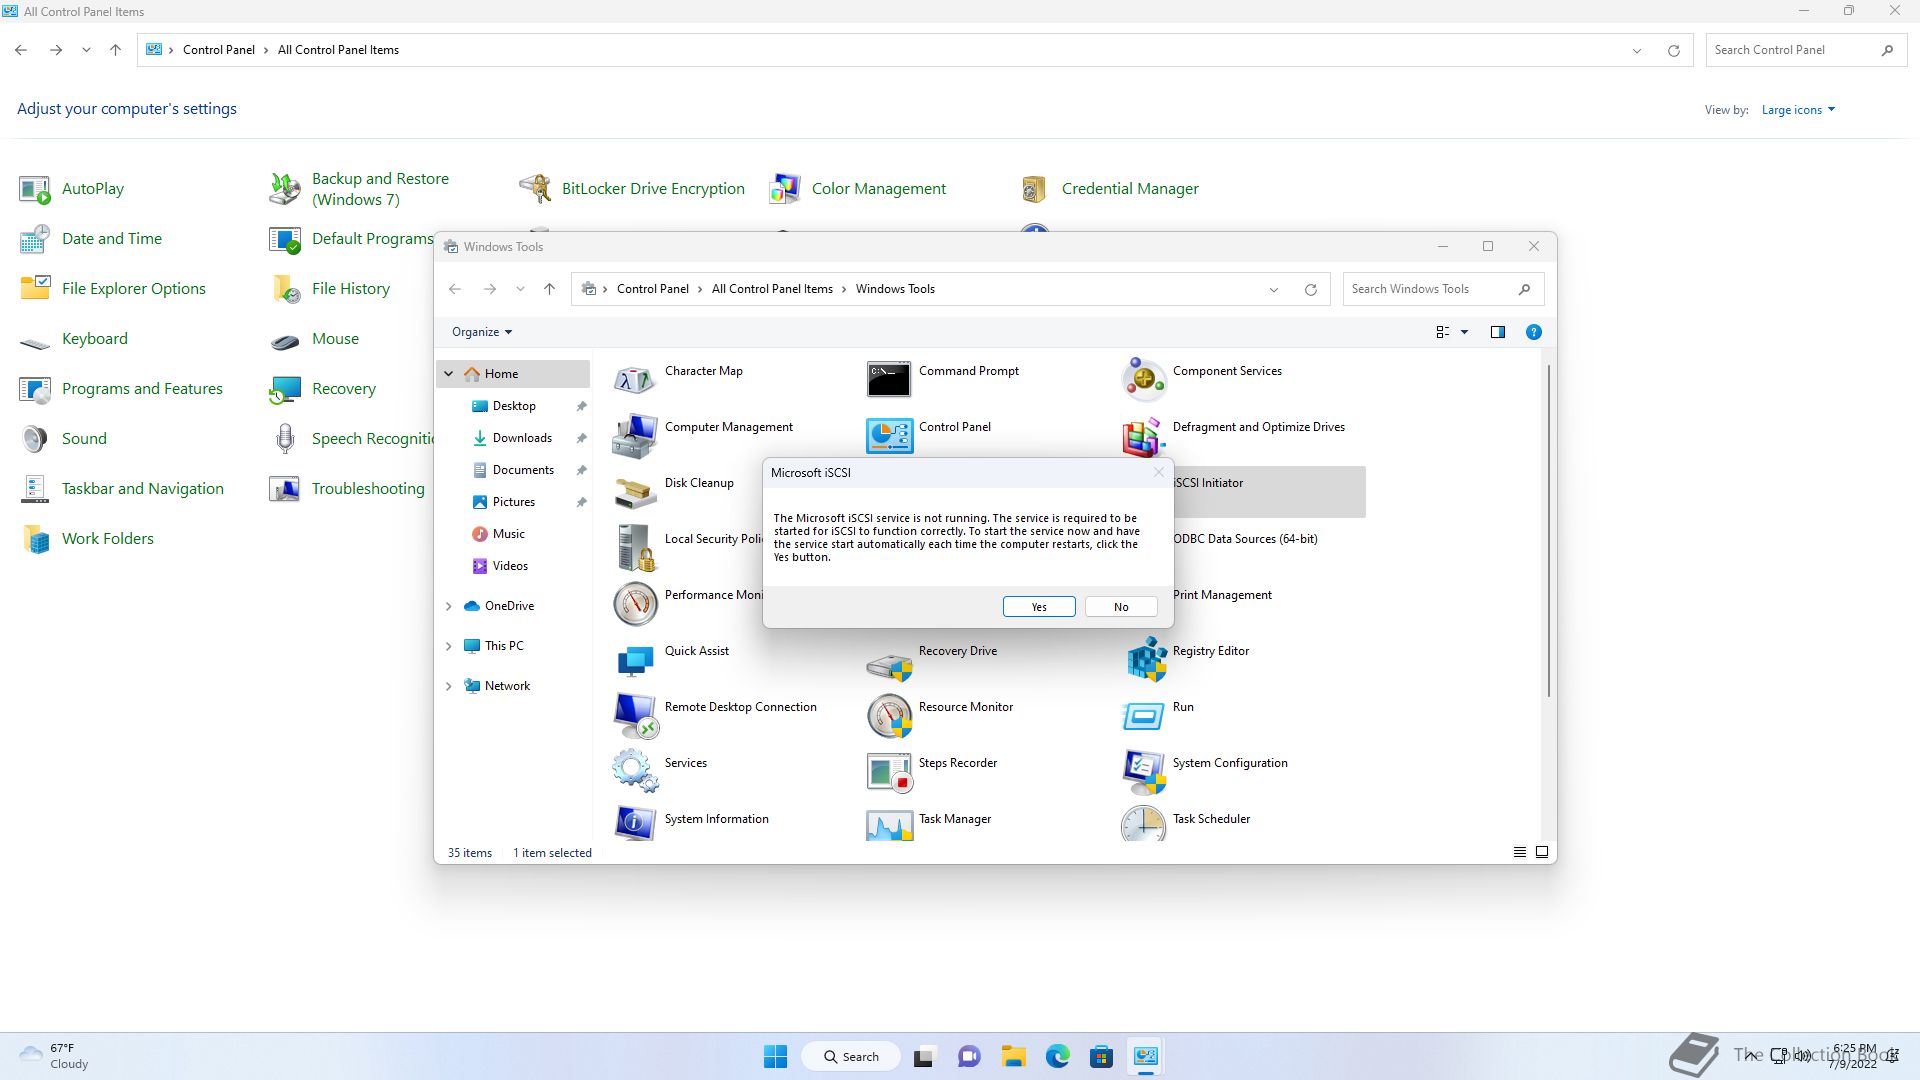The height and width of the screenshot is (1080, 1920).
Task: Open Credential Manager in Control Panel
Action: point(1109,189)
